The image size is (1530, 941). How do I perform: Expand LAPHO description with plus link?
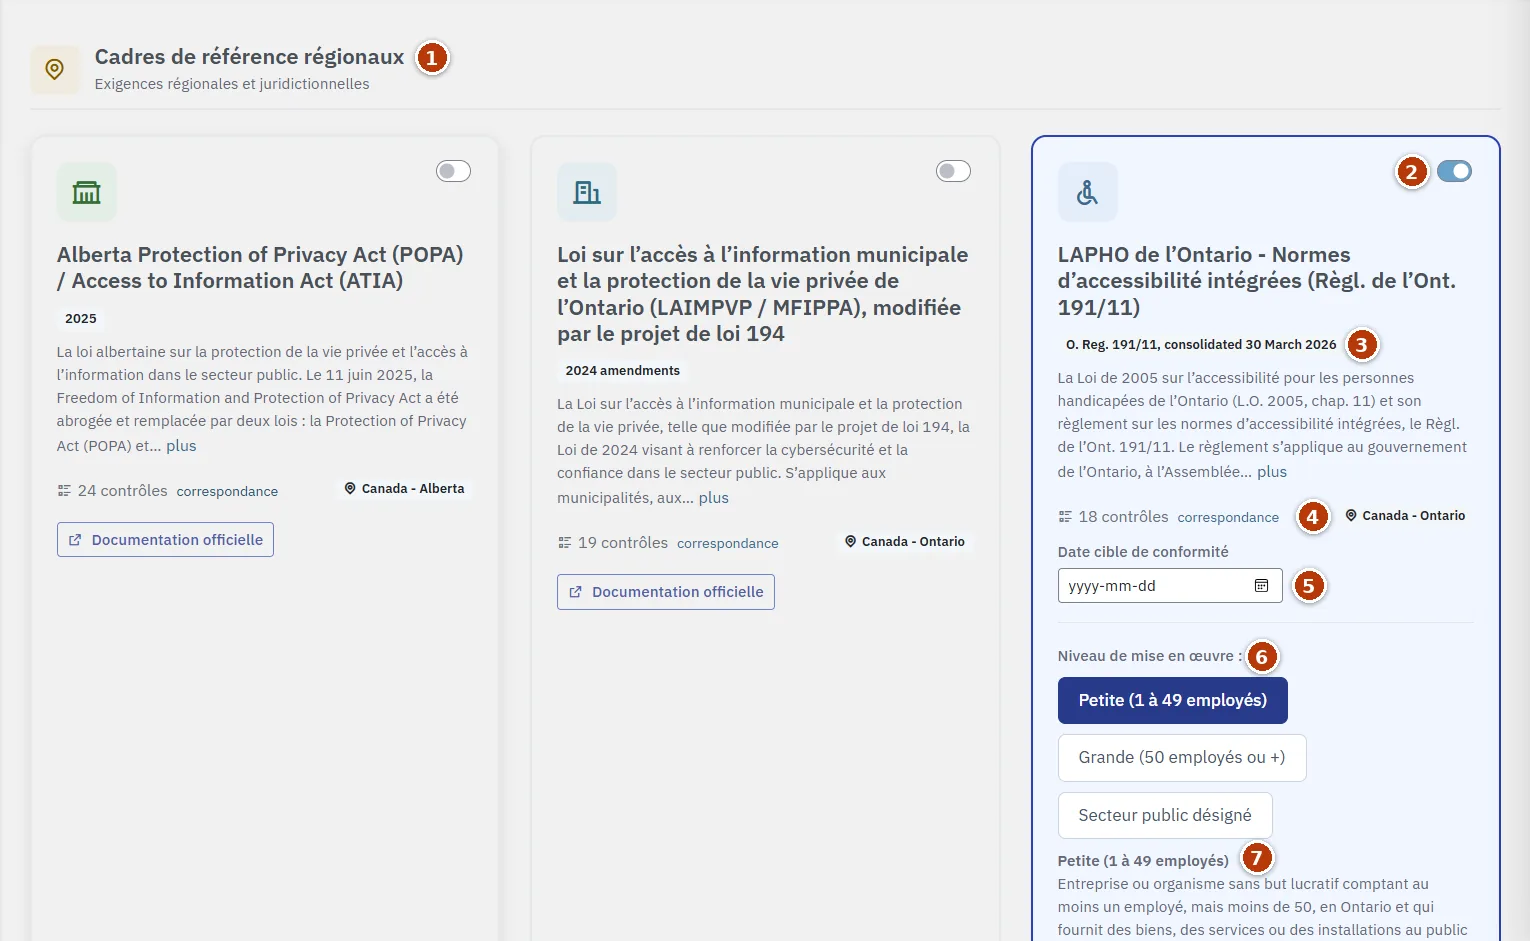tap(1272, 472)
